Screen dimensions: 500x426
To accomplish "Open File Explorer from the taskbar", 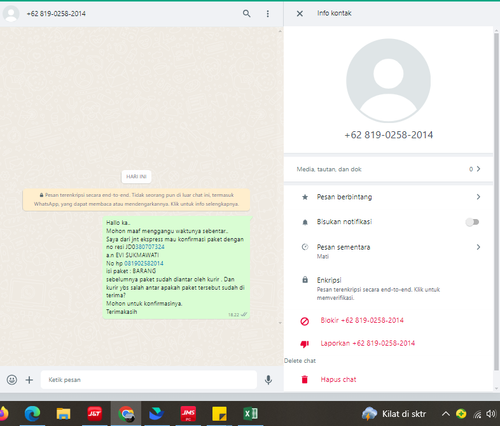I will 63,414.
